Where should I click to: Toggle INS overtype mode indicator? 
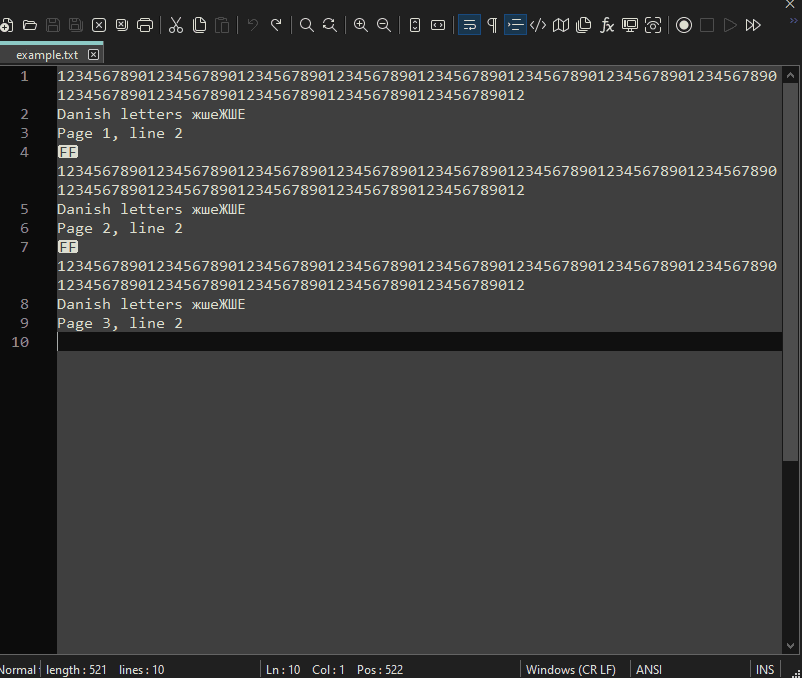click(765, 669)
